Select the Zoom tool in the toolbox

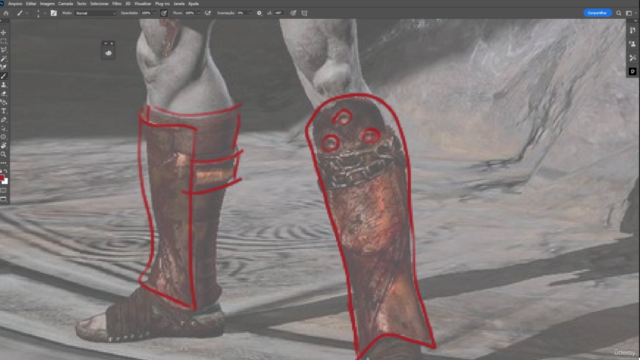pos(4,154)
